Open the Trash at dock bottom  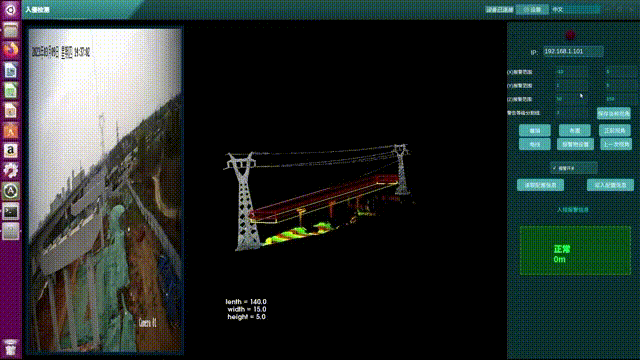pos(11,348)
